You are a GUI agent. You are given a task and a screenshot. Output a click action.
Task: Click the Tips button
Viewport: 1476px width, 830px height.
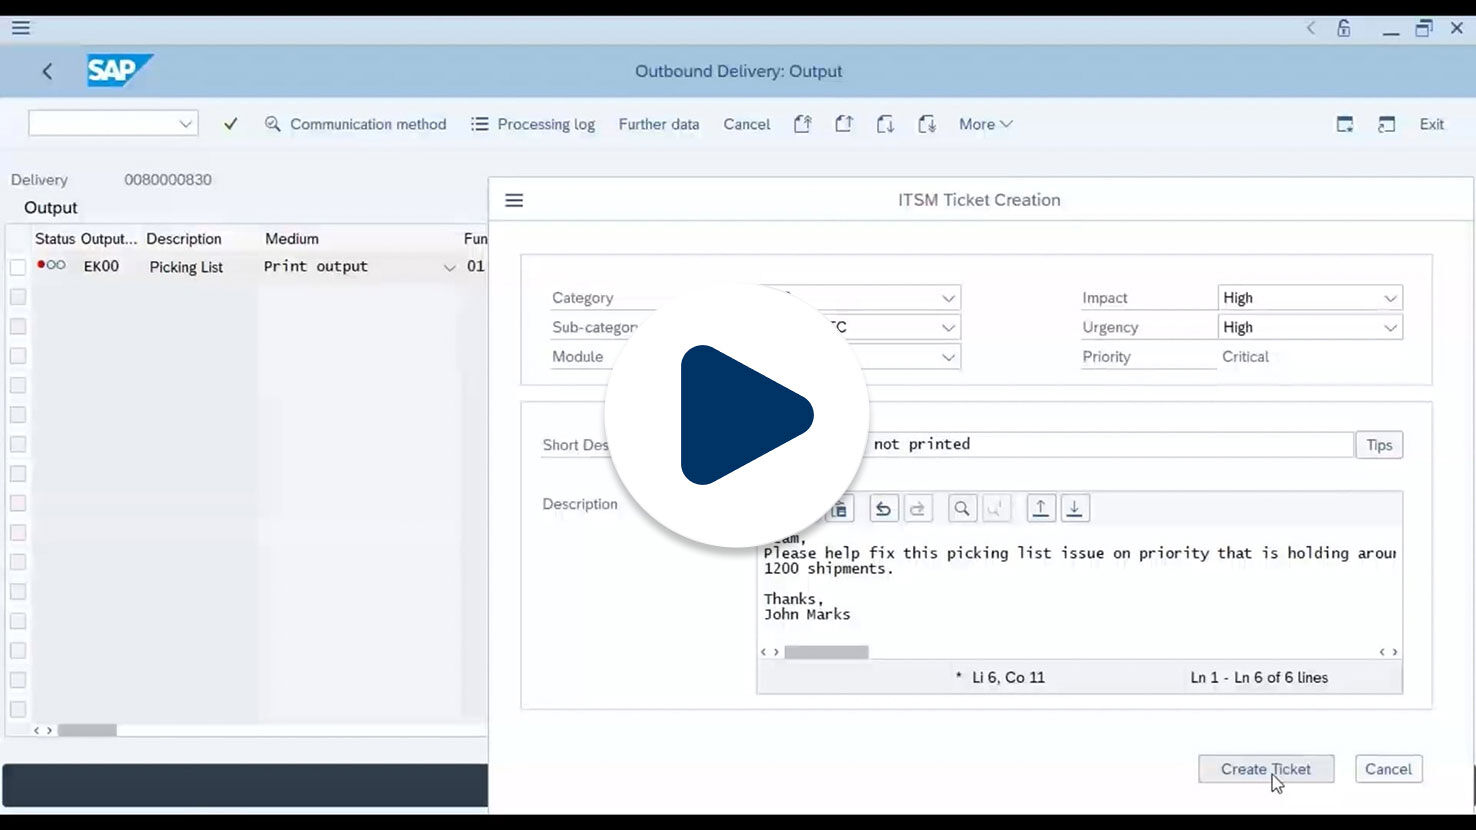coord(1379,445)
